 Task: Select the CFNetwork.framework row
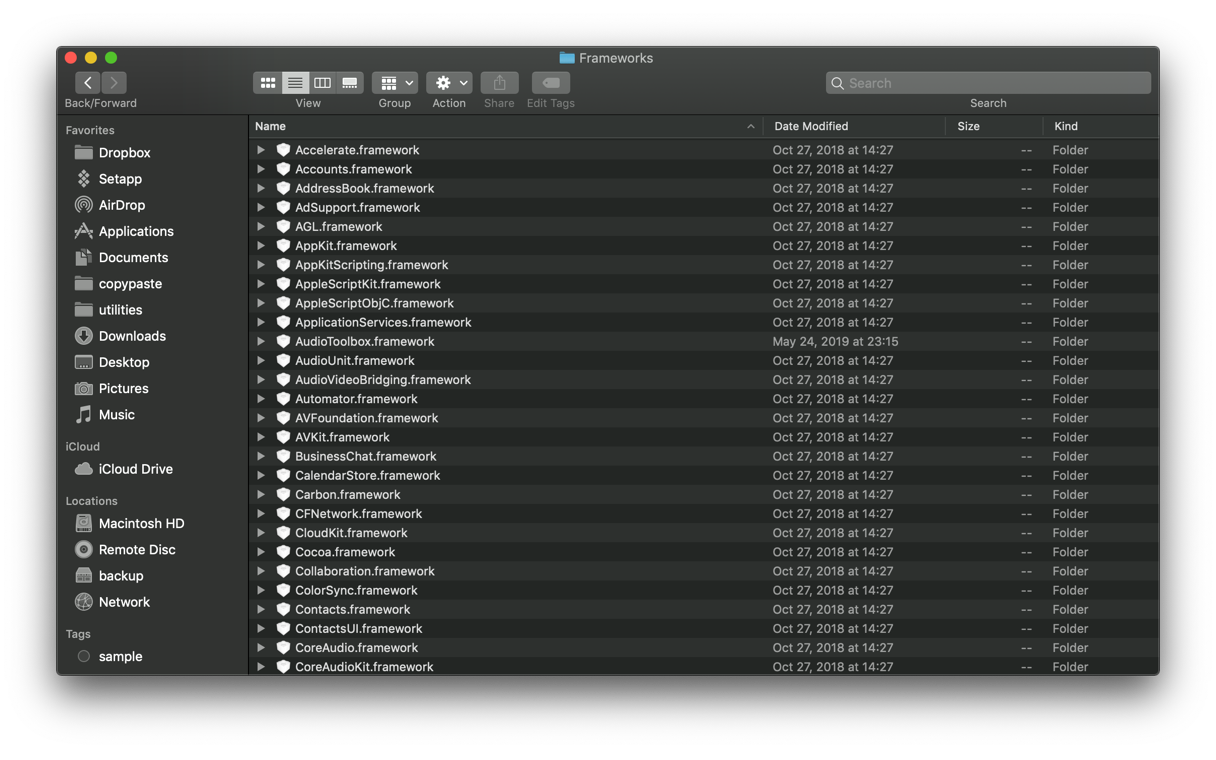[704, 514]
